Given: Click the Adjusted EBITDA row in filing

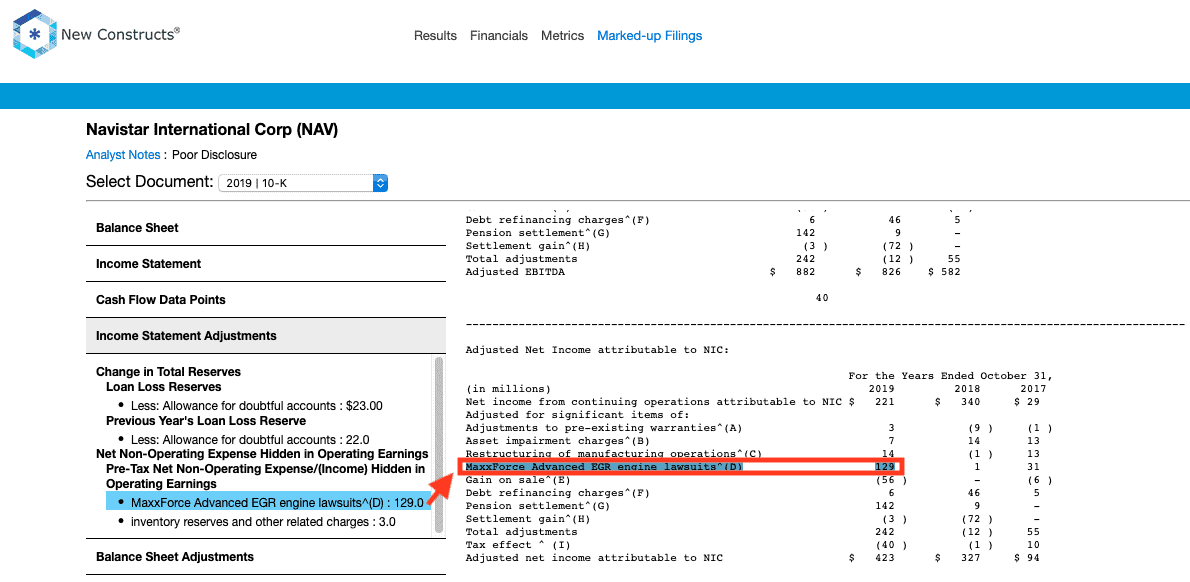Looking at the screenshot, I should (713, 272).
